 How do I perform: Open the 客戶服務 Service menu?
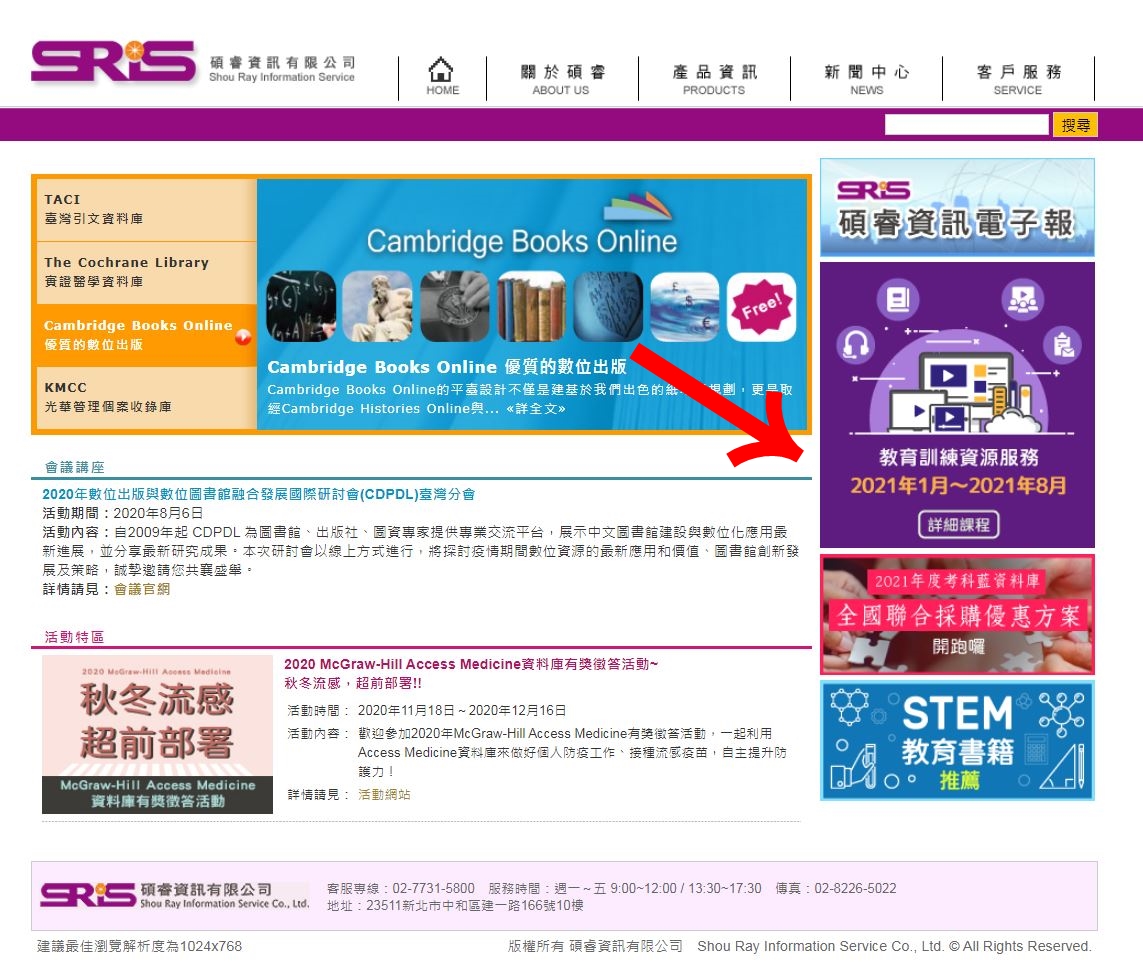pyautogui.click(x=1018, y=79)
